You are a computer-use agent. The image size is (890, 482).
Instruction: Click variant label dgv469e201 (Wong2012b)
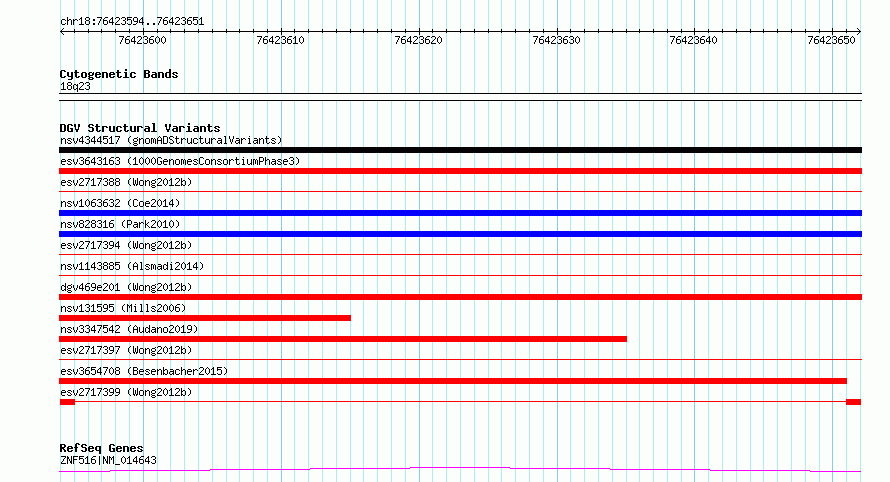tap(126, 287)
